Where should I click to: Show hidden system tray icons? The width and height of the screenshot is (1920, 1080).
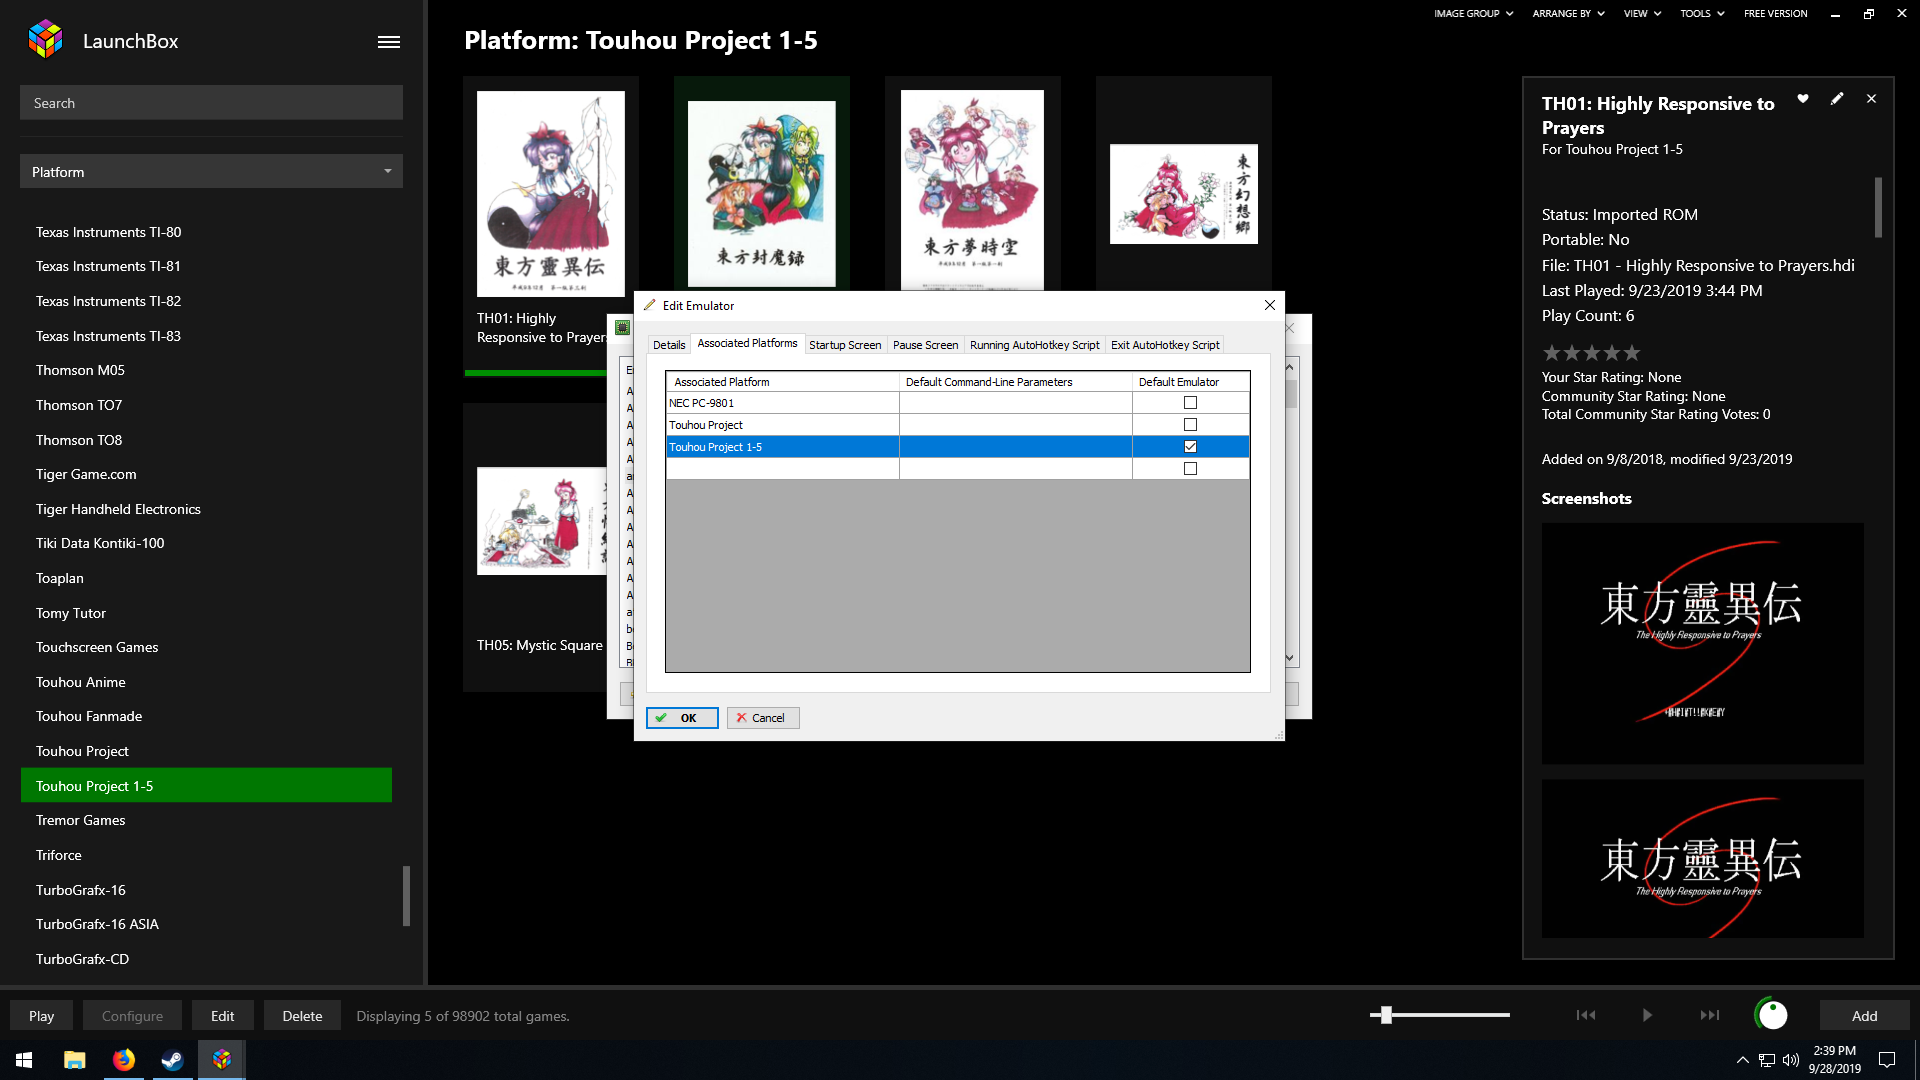1742,1060
